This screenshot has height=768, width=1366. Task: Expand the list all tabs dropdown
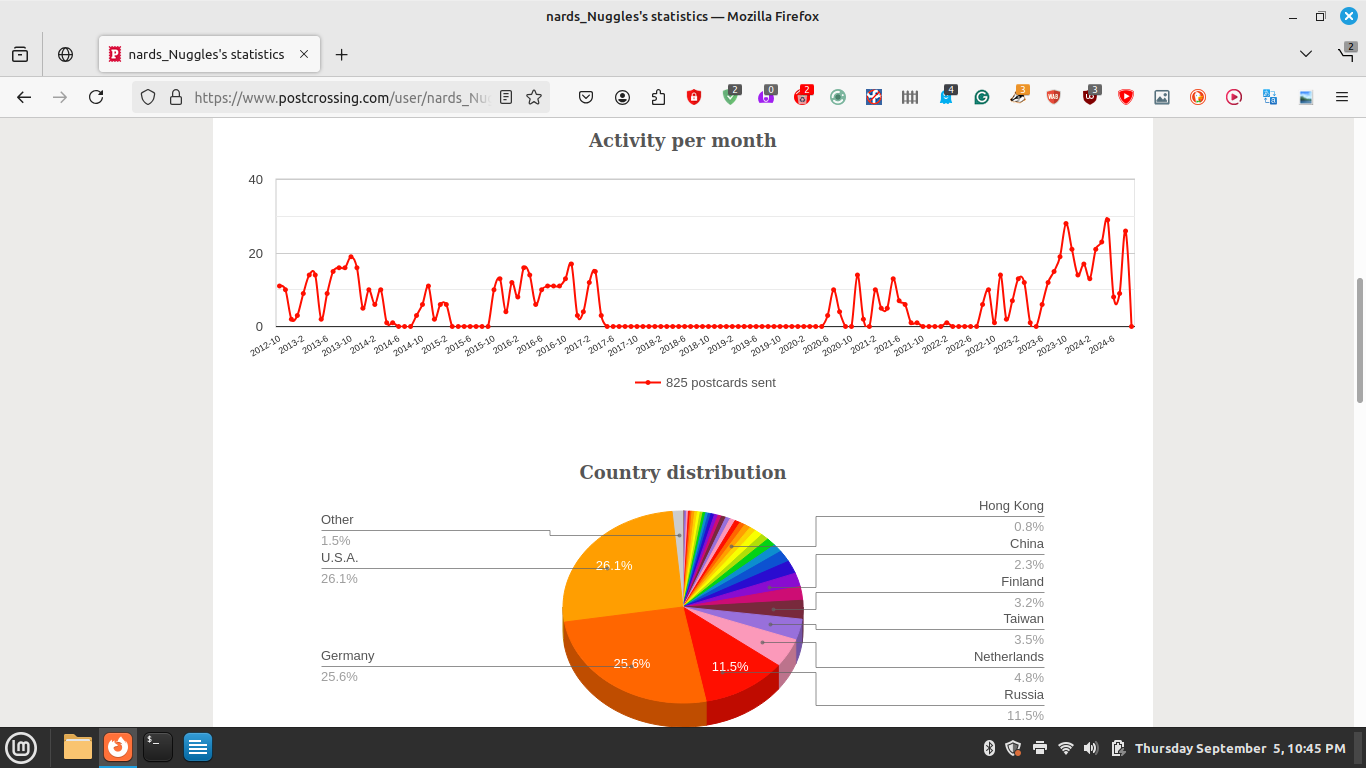point(1306,54)
